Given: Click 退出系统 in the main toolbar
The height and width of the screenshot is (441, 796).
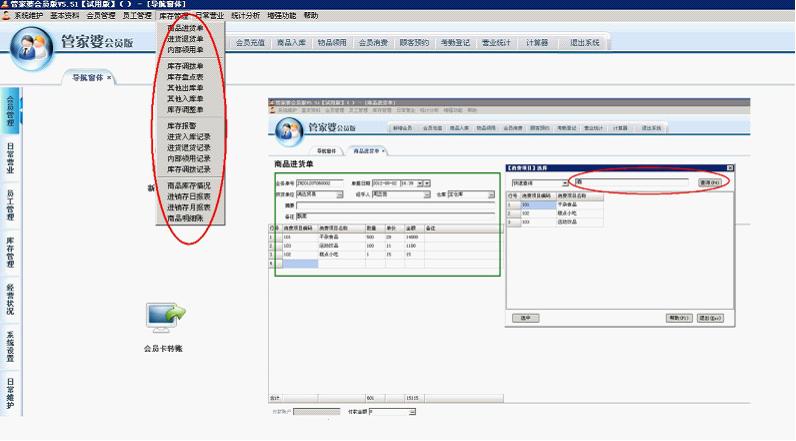Looking at the screenshot, I should pyautogui.click(x=584, y=43).
